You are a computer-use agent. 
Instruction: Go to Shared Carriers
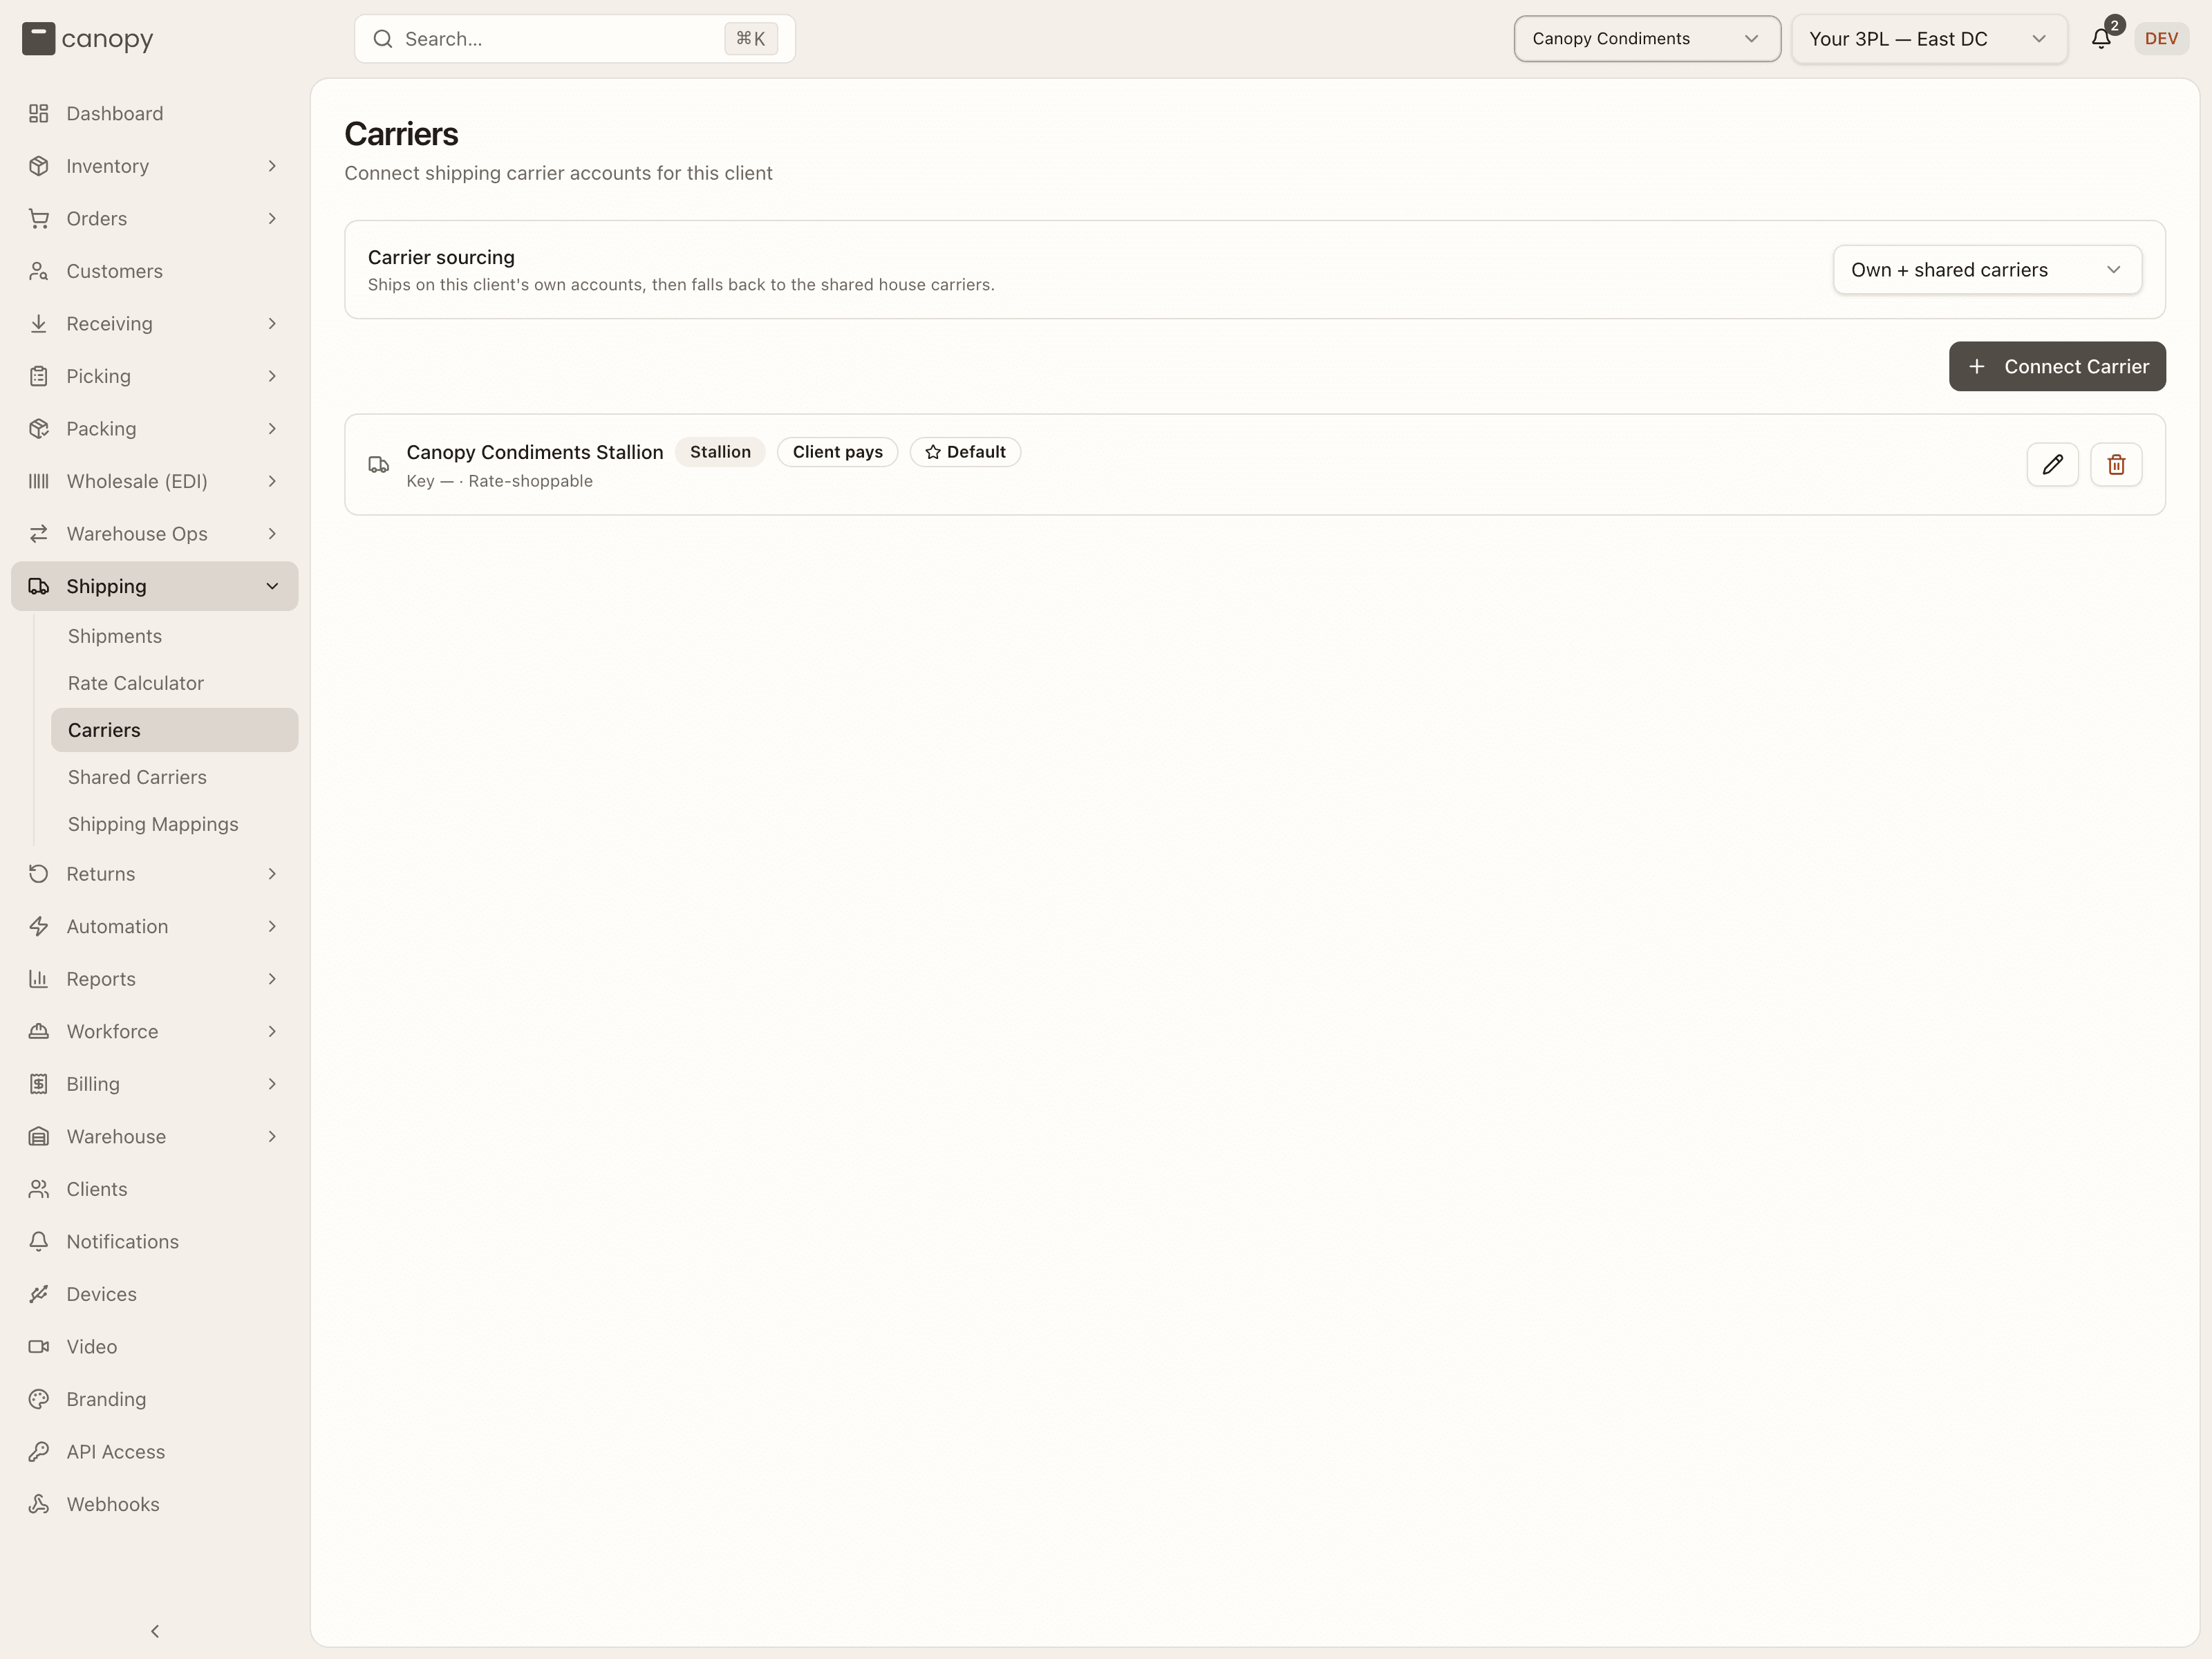pyautogui.click(x=175, y=777)
